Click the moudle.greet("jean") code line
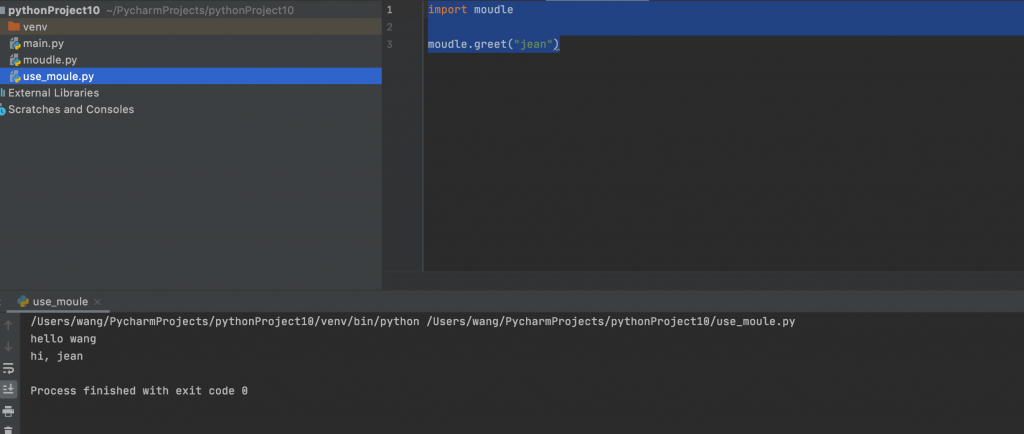Viewport: 1024px width, 434px height. point(494,44)
